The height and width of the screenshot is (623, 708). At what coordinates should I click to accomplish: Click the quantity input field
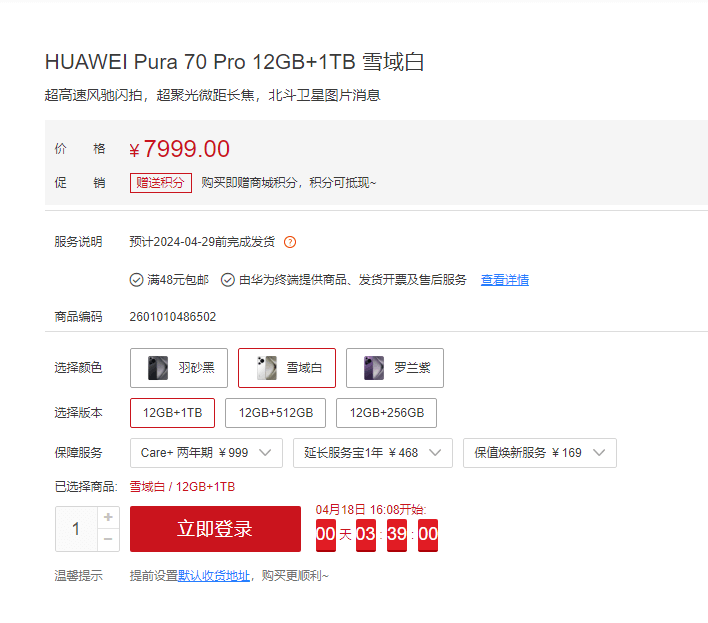tap(76, 529)
